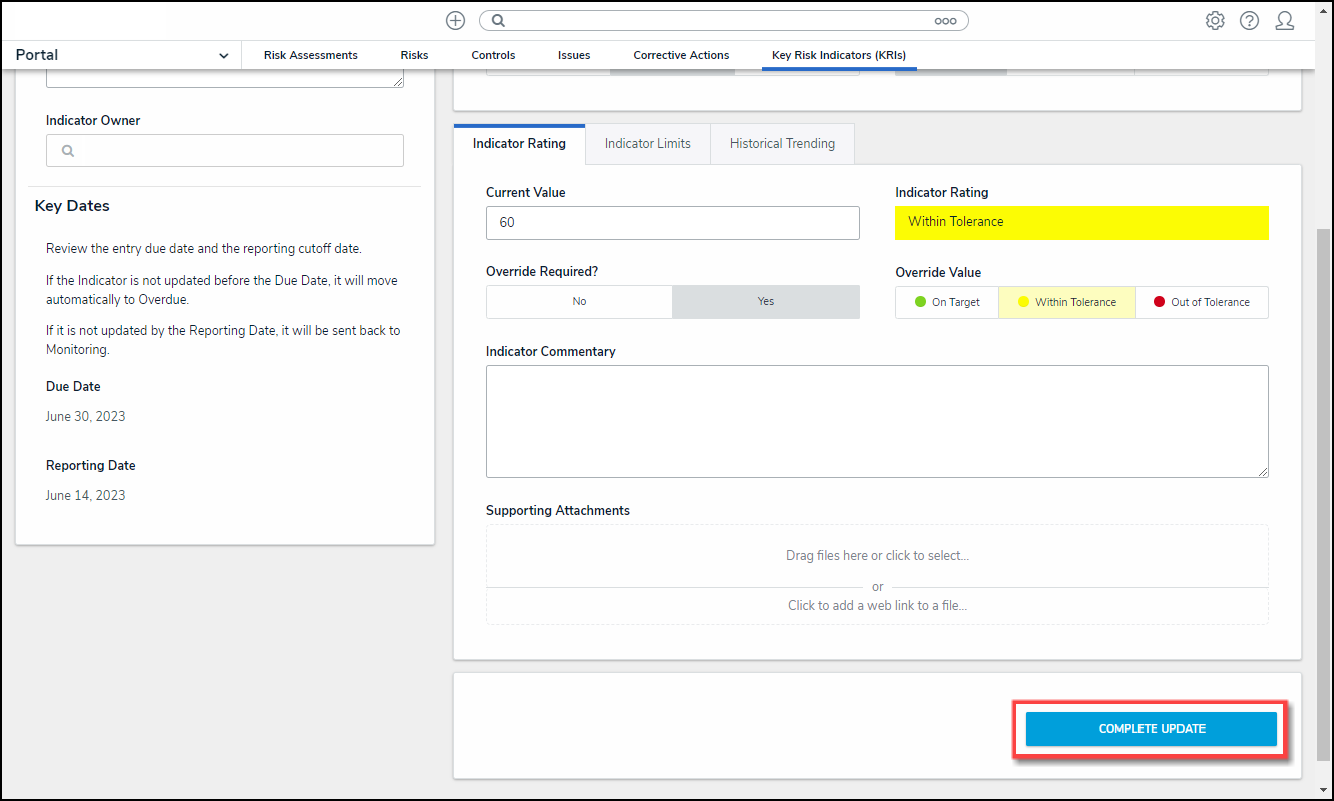The image size is (1334, 801).
Task: Expand the Portal dropdown menu
Action: (223, 56)
